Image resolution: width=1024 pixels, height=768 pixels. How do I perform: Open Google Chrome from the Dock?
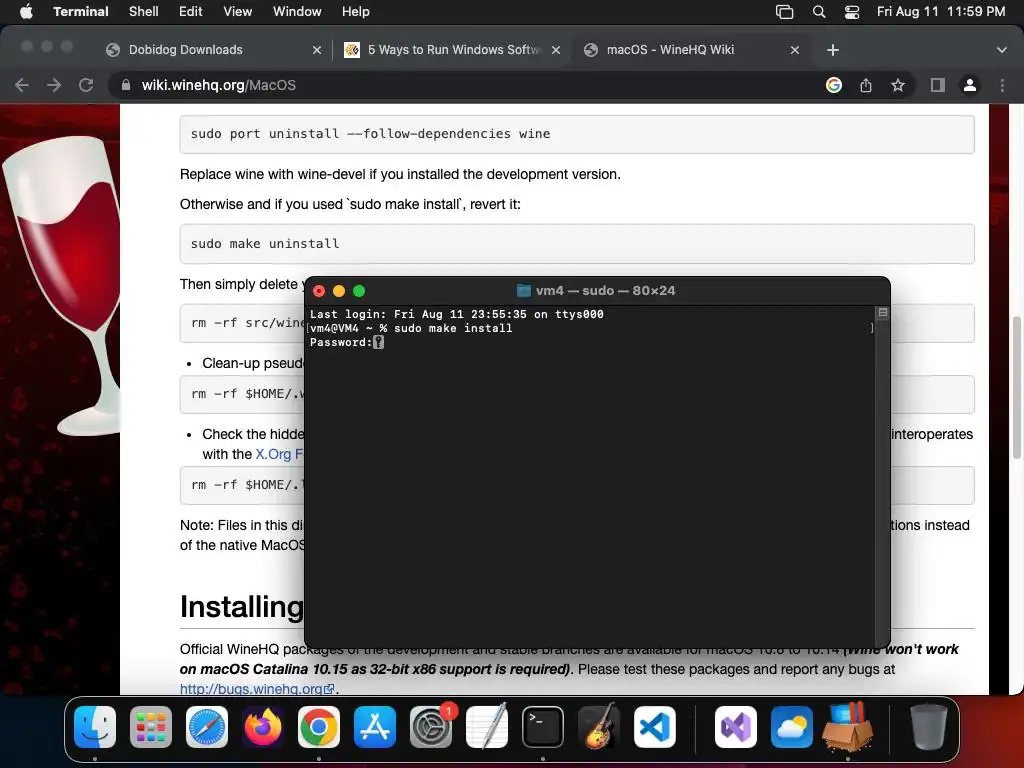[319, 727]
